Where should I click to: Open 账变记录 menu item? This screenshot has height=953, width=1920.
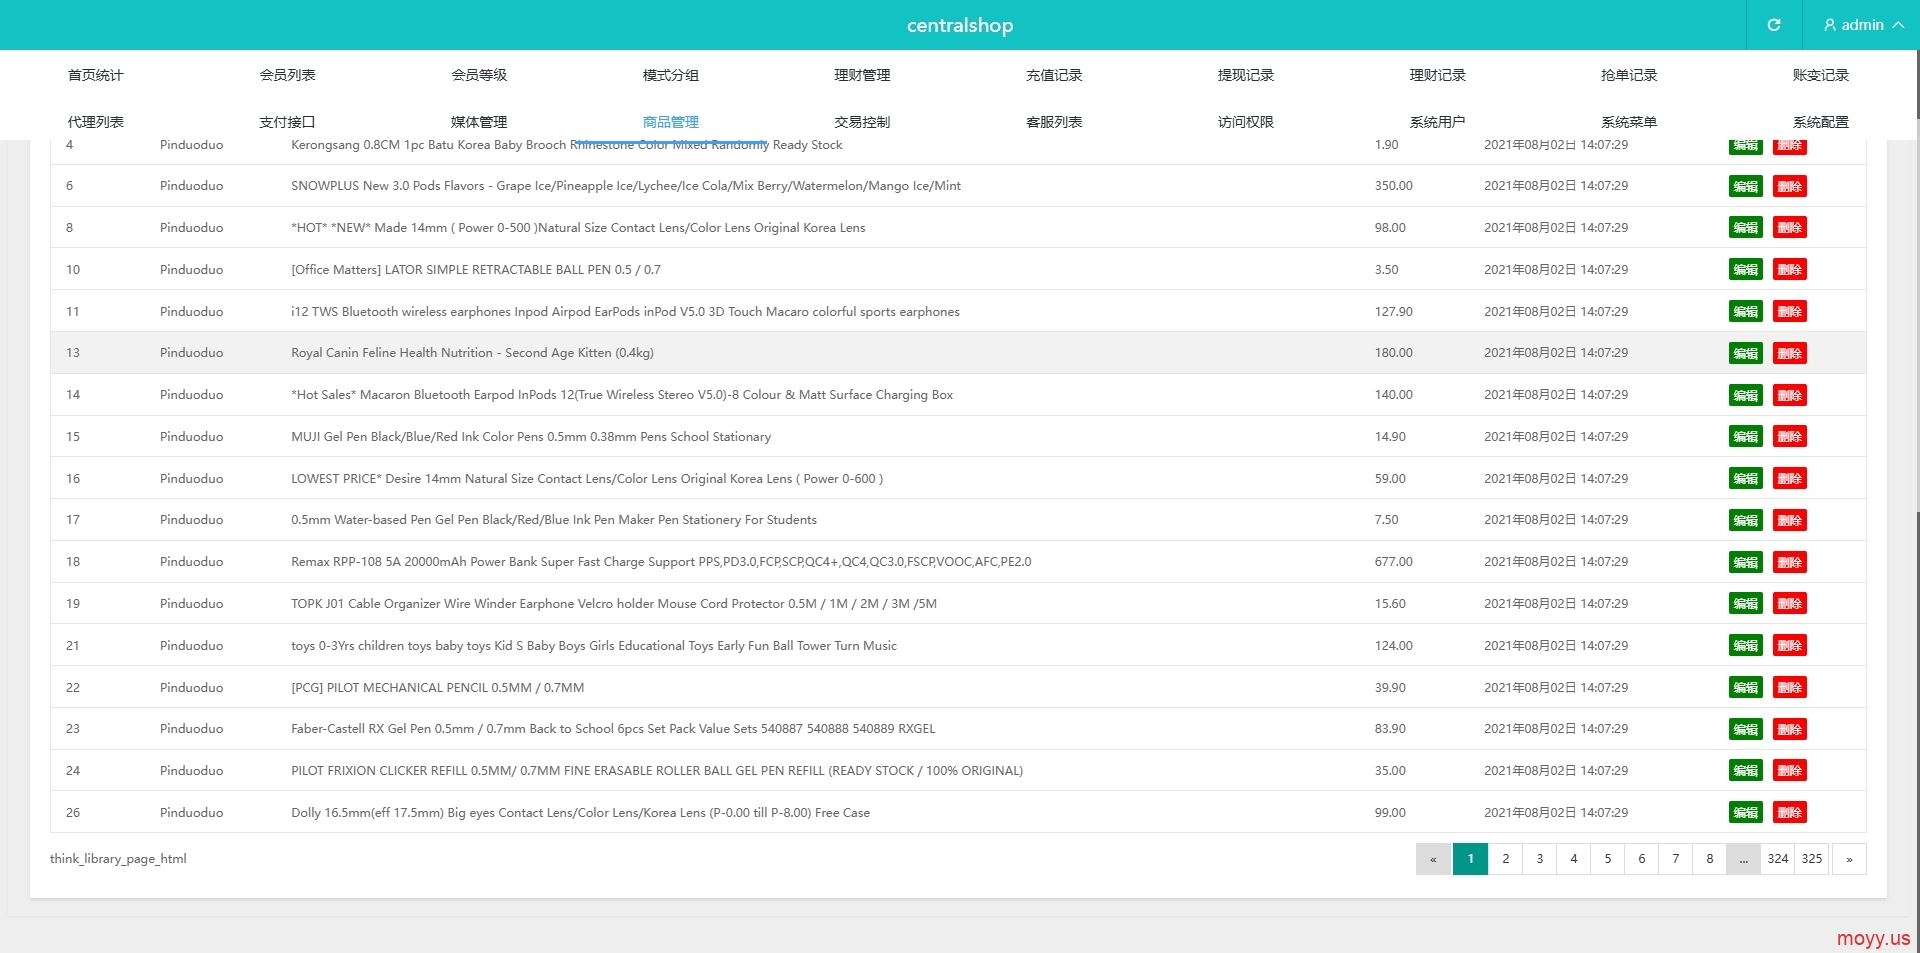point(1821,75)
